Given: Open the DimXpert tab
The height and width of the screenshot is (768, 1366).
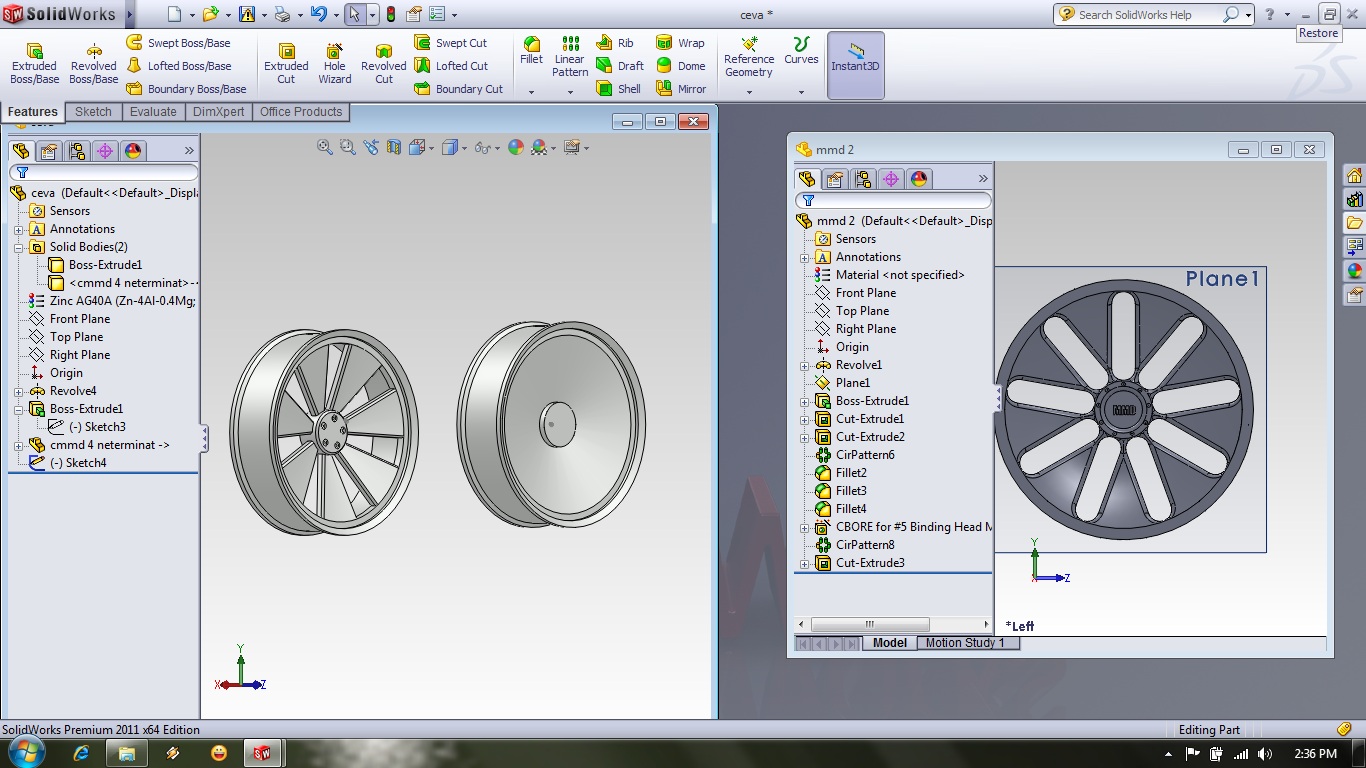Looking at the screenshot, I should coord(218,112).
